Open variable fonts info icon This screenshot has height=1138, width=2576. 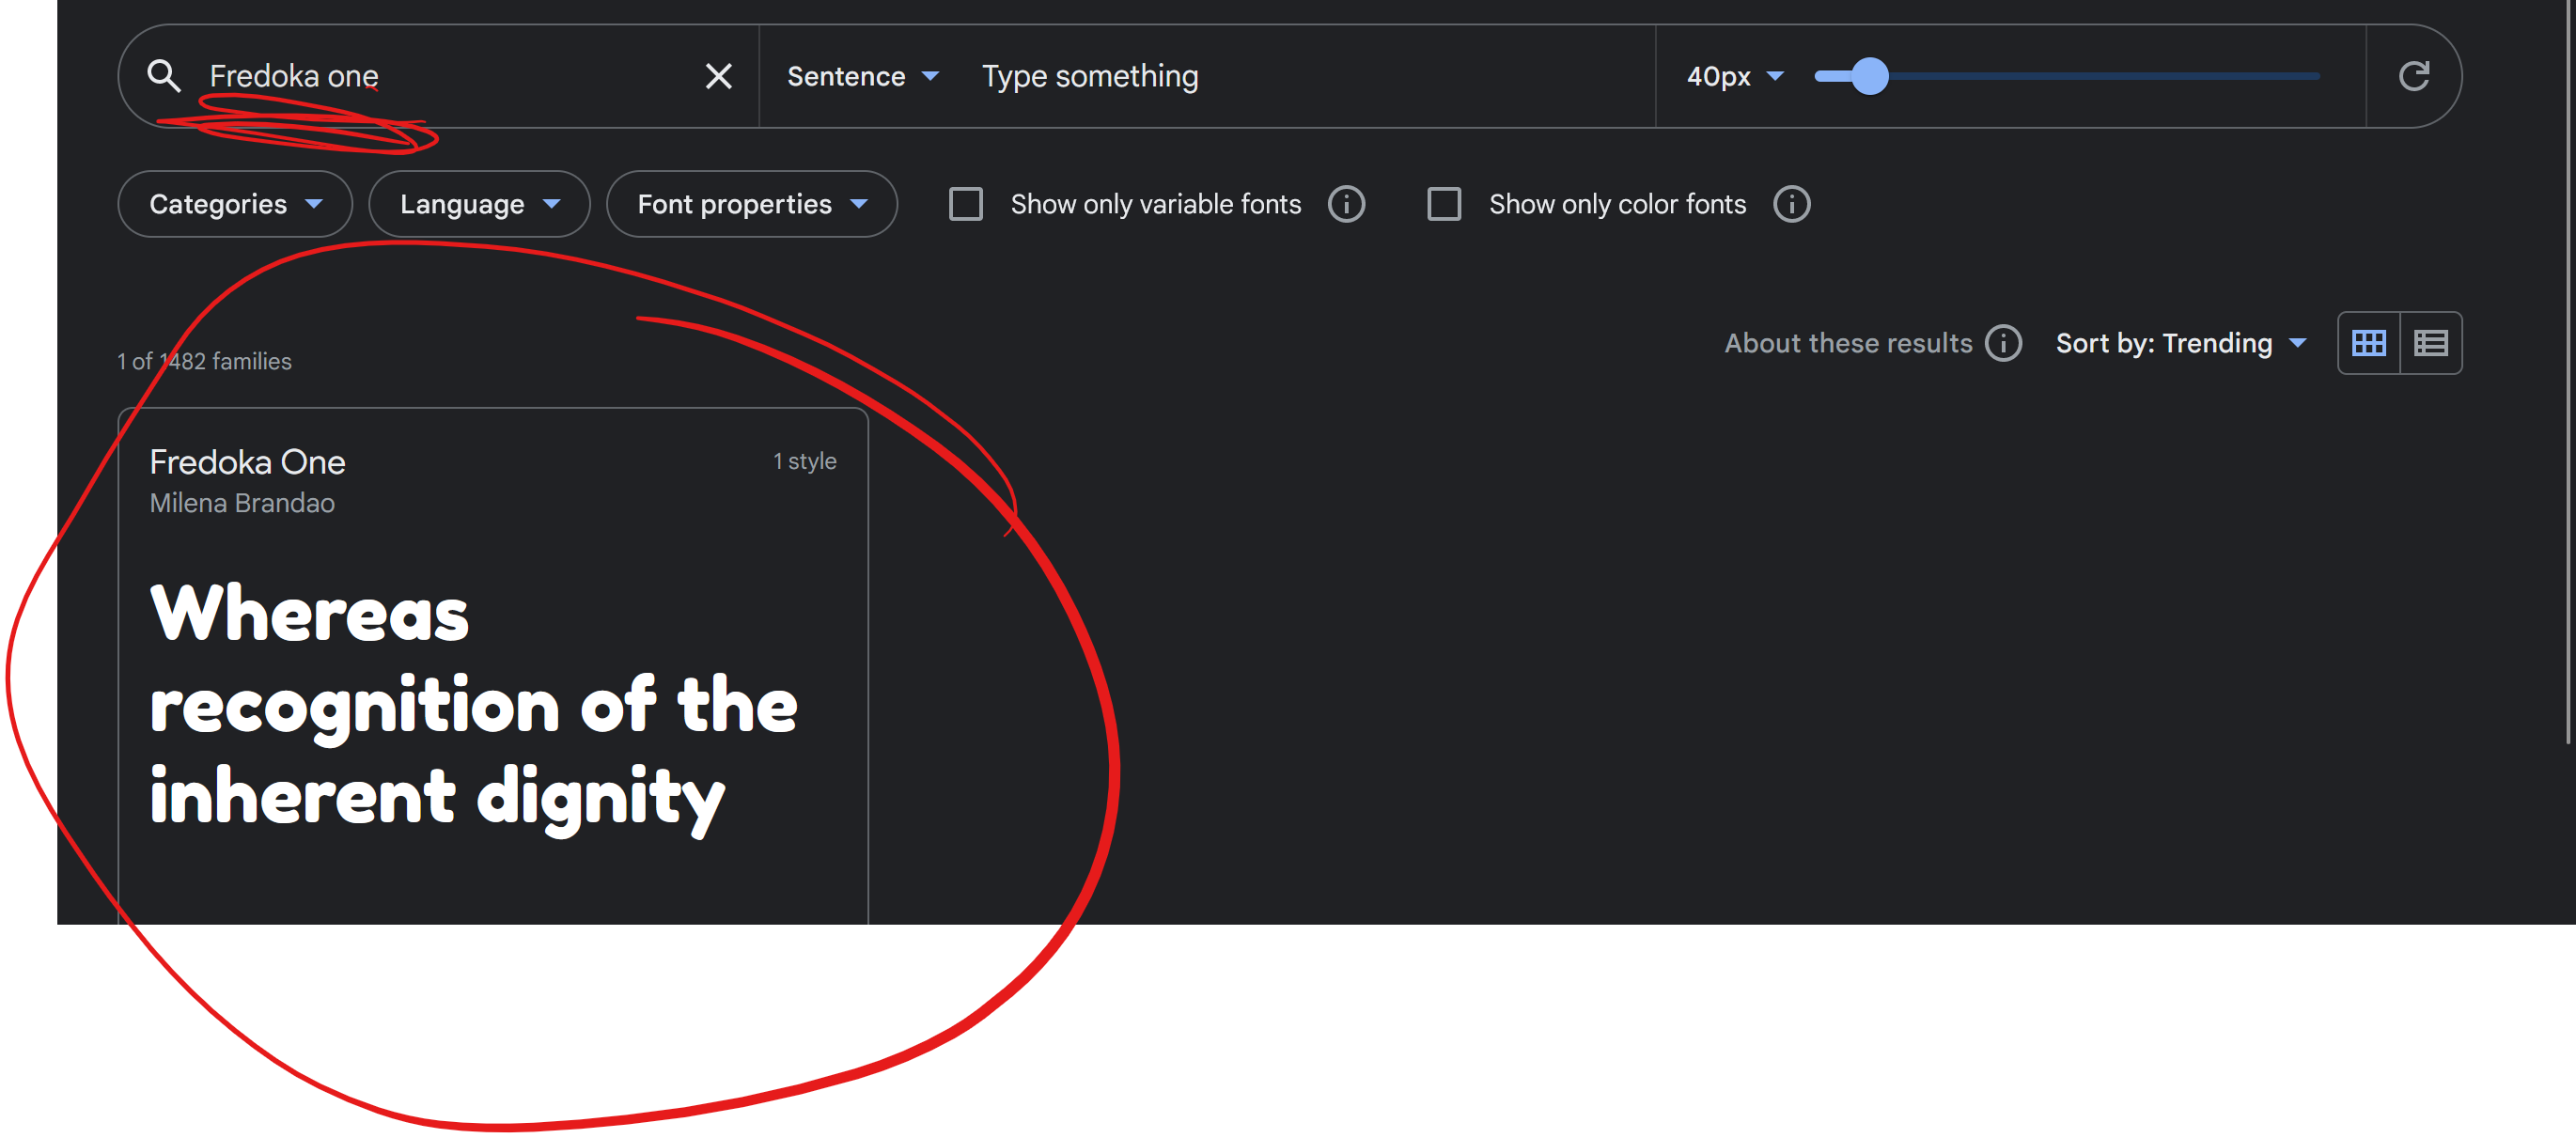(x=1346, y=204)
